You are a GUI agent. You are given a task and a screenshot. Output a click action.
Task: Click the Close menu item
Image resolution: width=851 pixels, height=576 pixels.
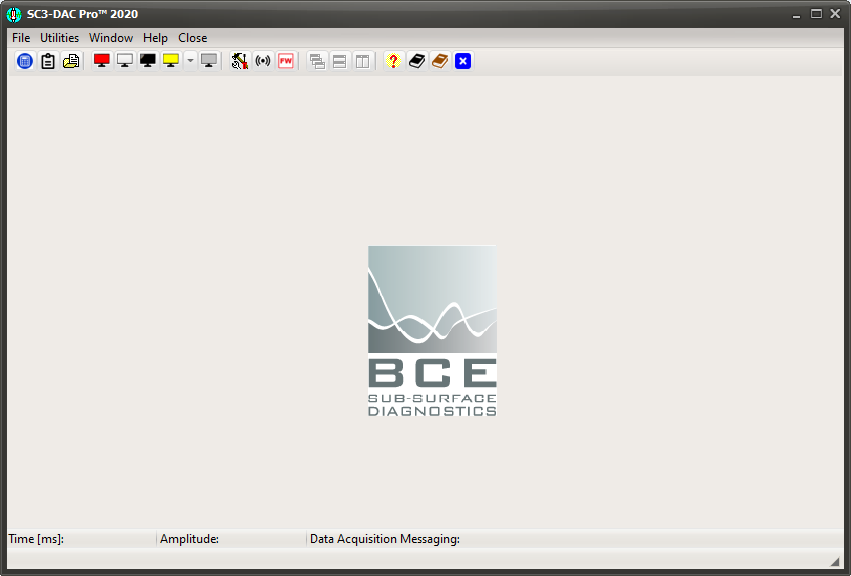click(x=193, y=38)
